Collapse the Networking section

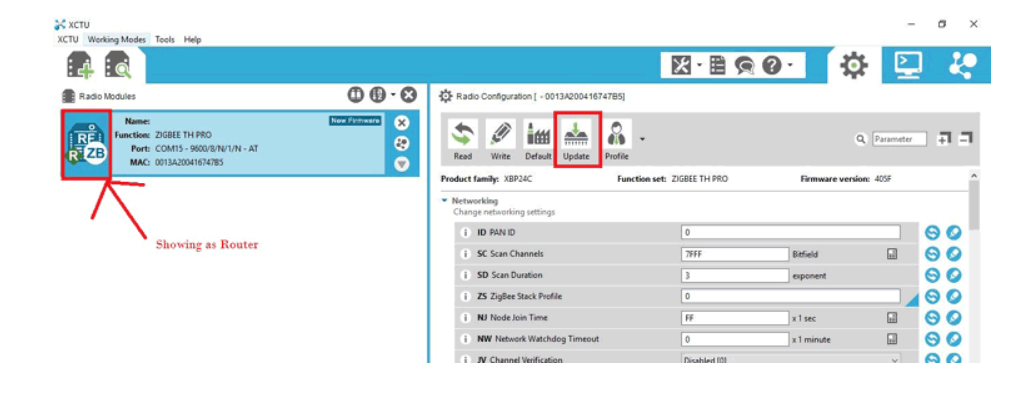tap(444, 201)
